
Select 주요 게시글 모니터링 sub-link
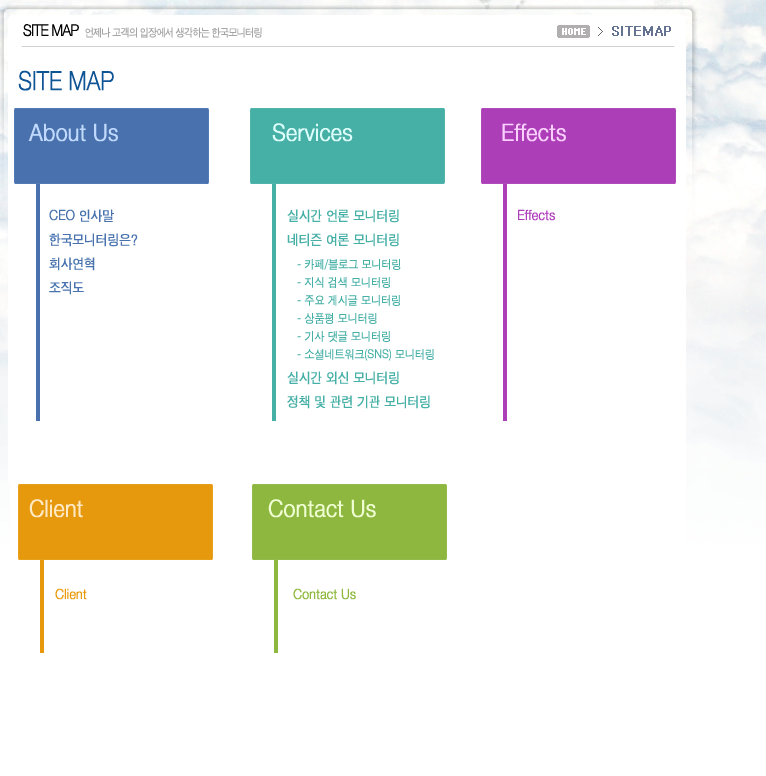pyautogui.click(x=349, y=300)
